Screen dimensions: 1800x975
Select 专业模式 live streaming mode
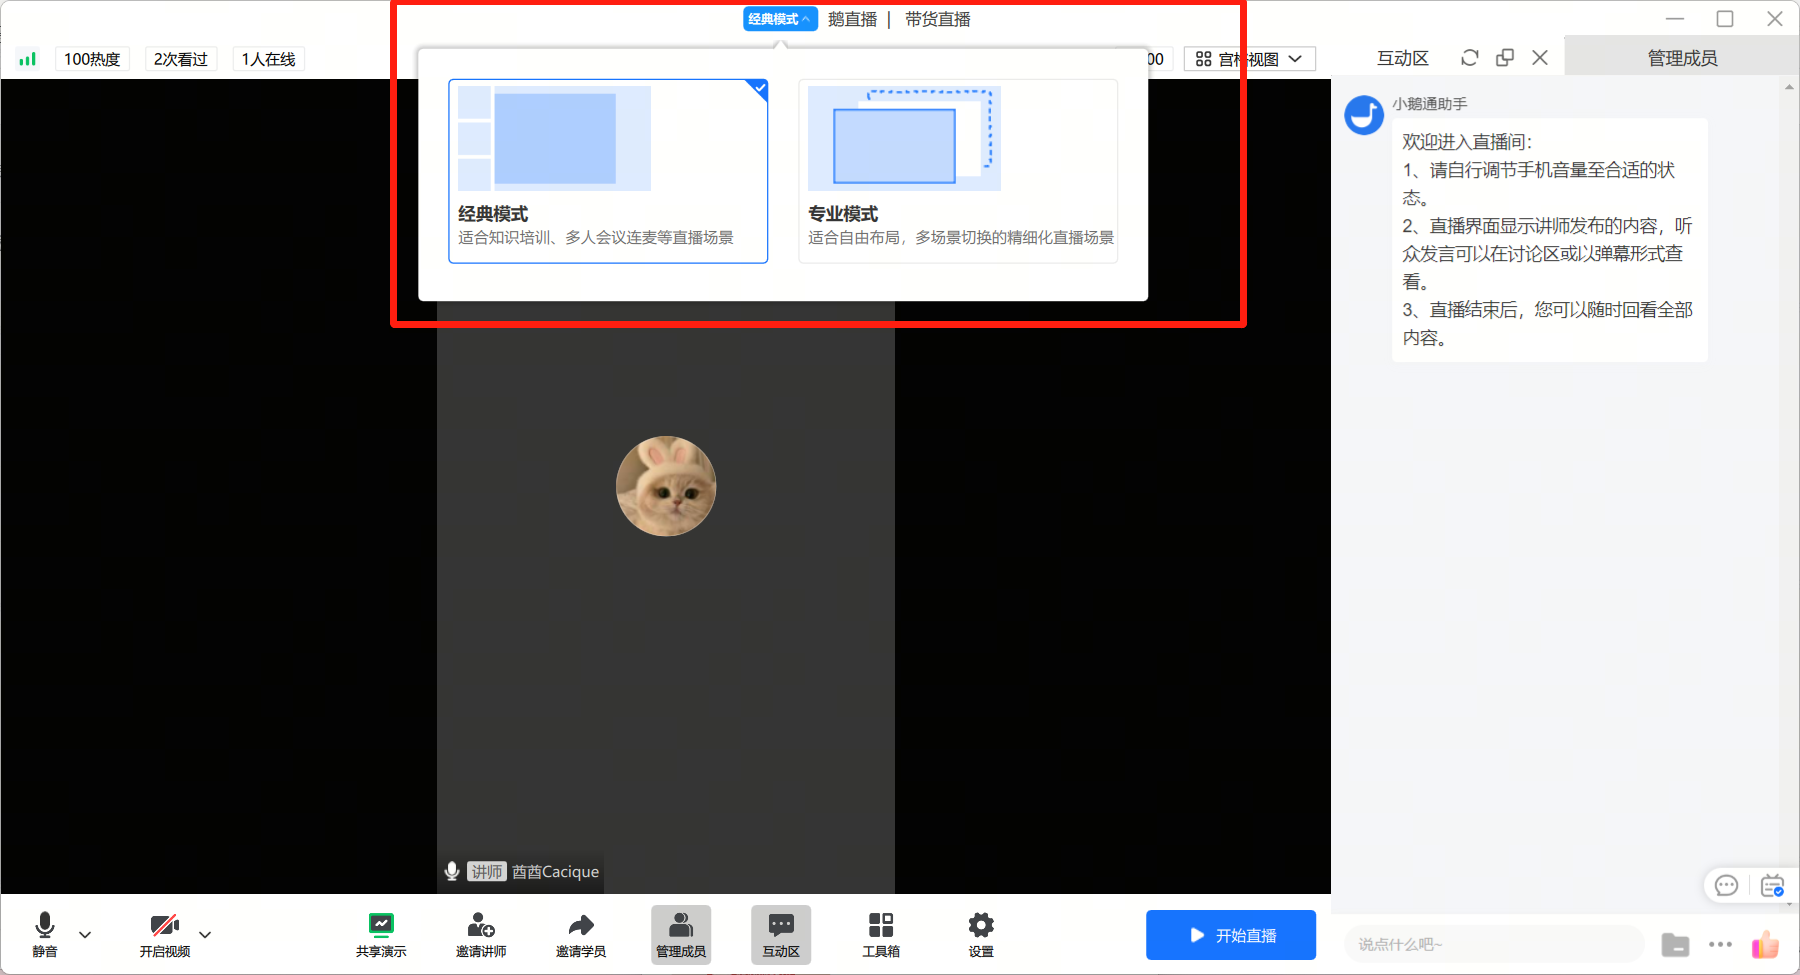(957, 170)
